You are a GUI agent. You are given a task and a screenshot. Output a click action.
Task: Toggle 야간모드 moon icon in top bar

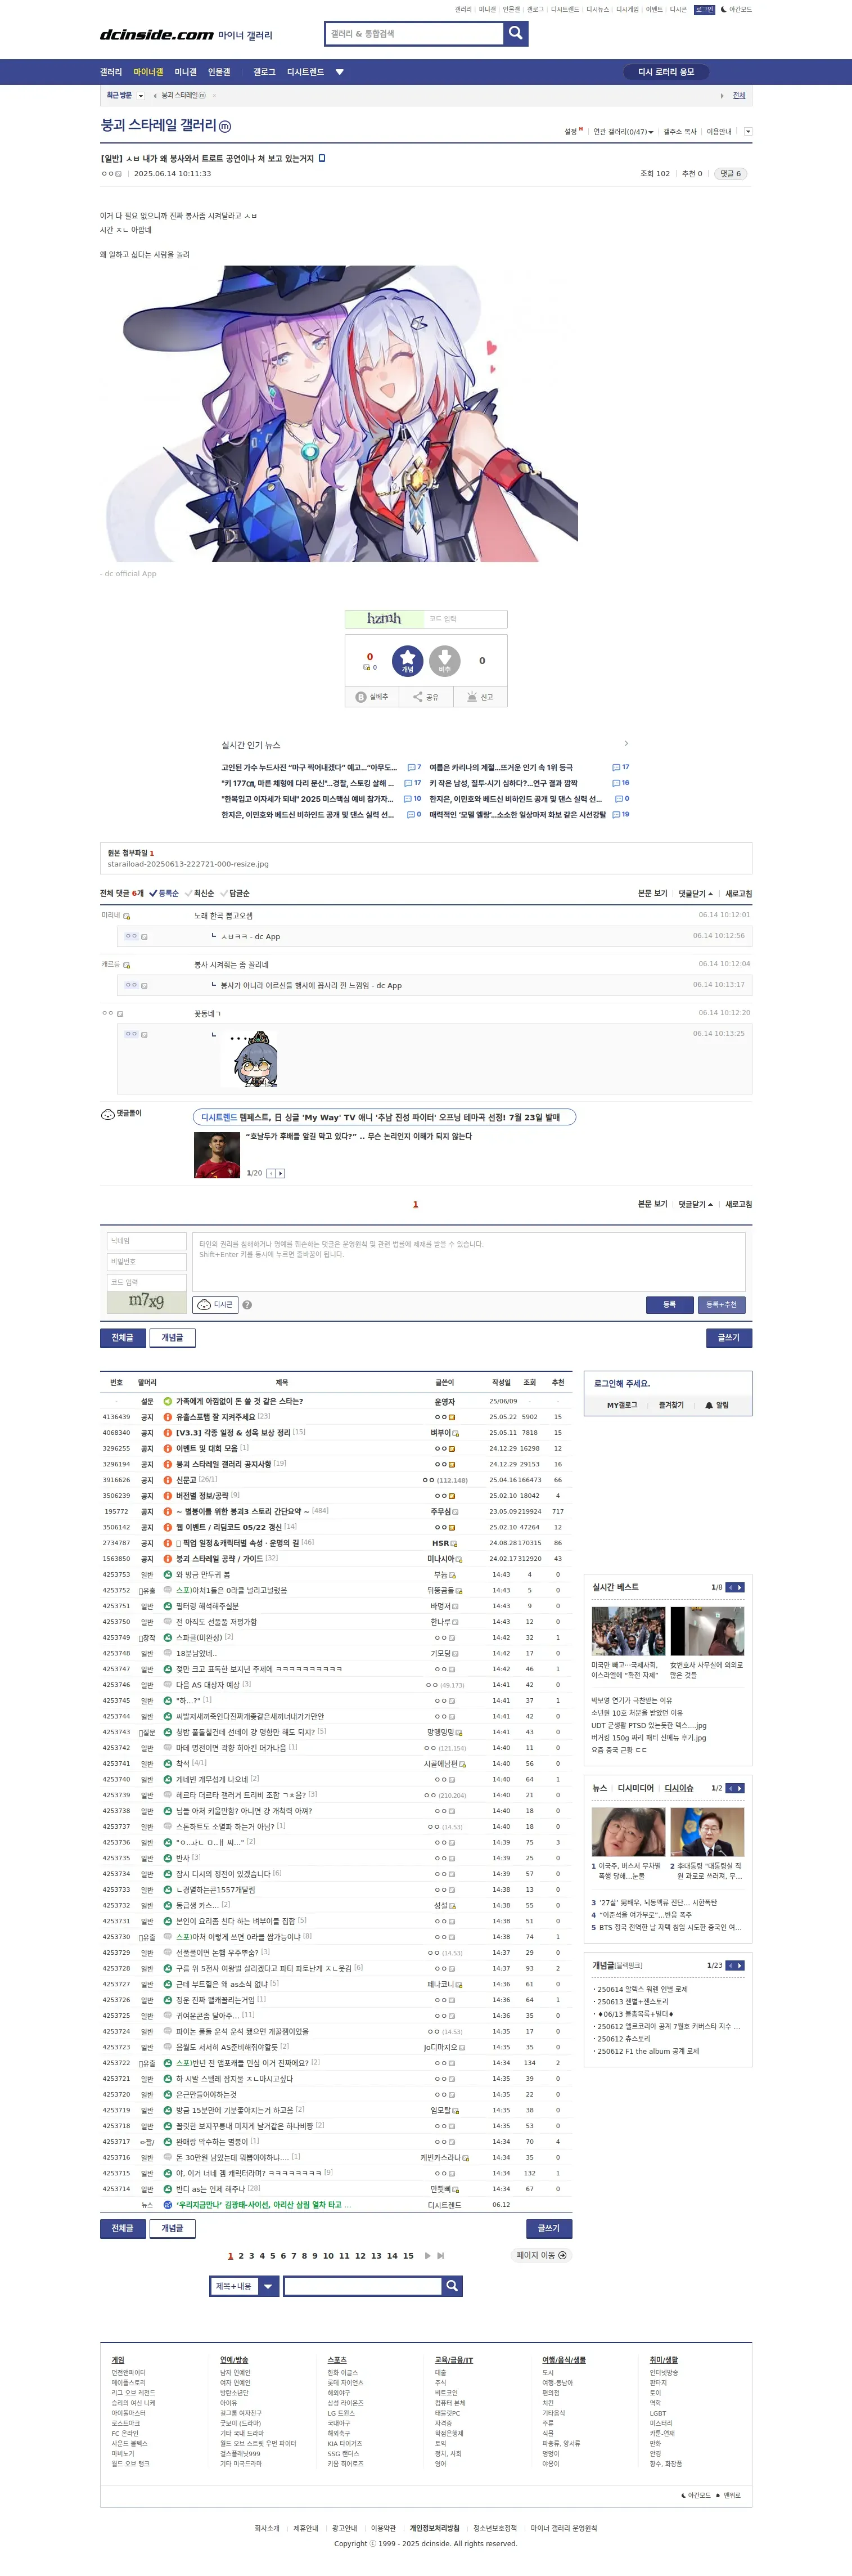(723, 9)
